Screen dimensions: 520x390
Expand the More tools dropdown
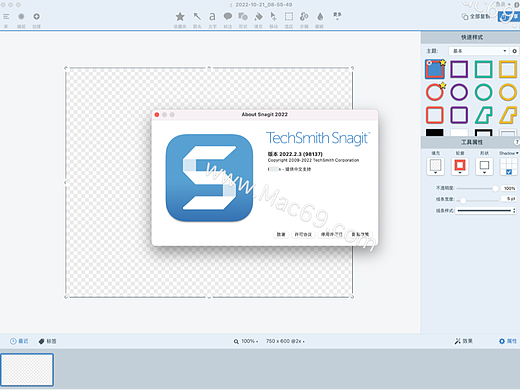click(x=337, y=16)
